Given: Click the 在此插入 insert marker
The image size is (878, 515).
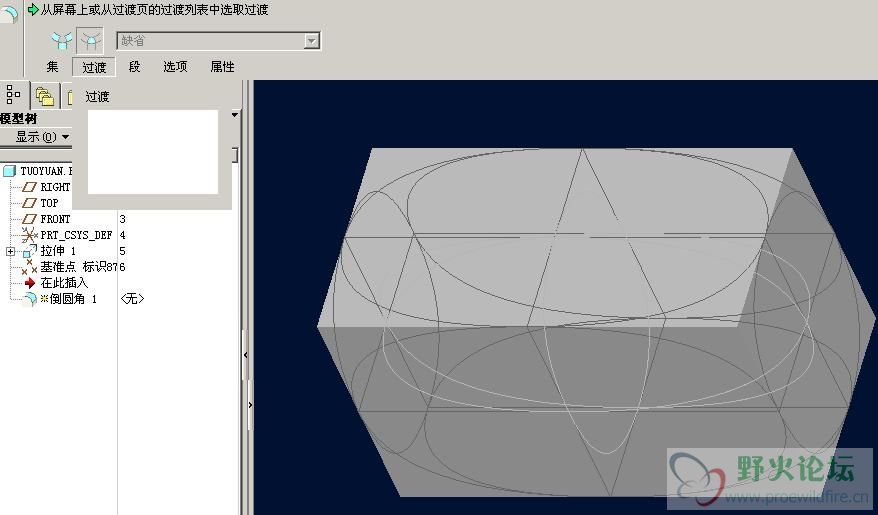Looking at the screenshot, I should point(64,283).
